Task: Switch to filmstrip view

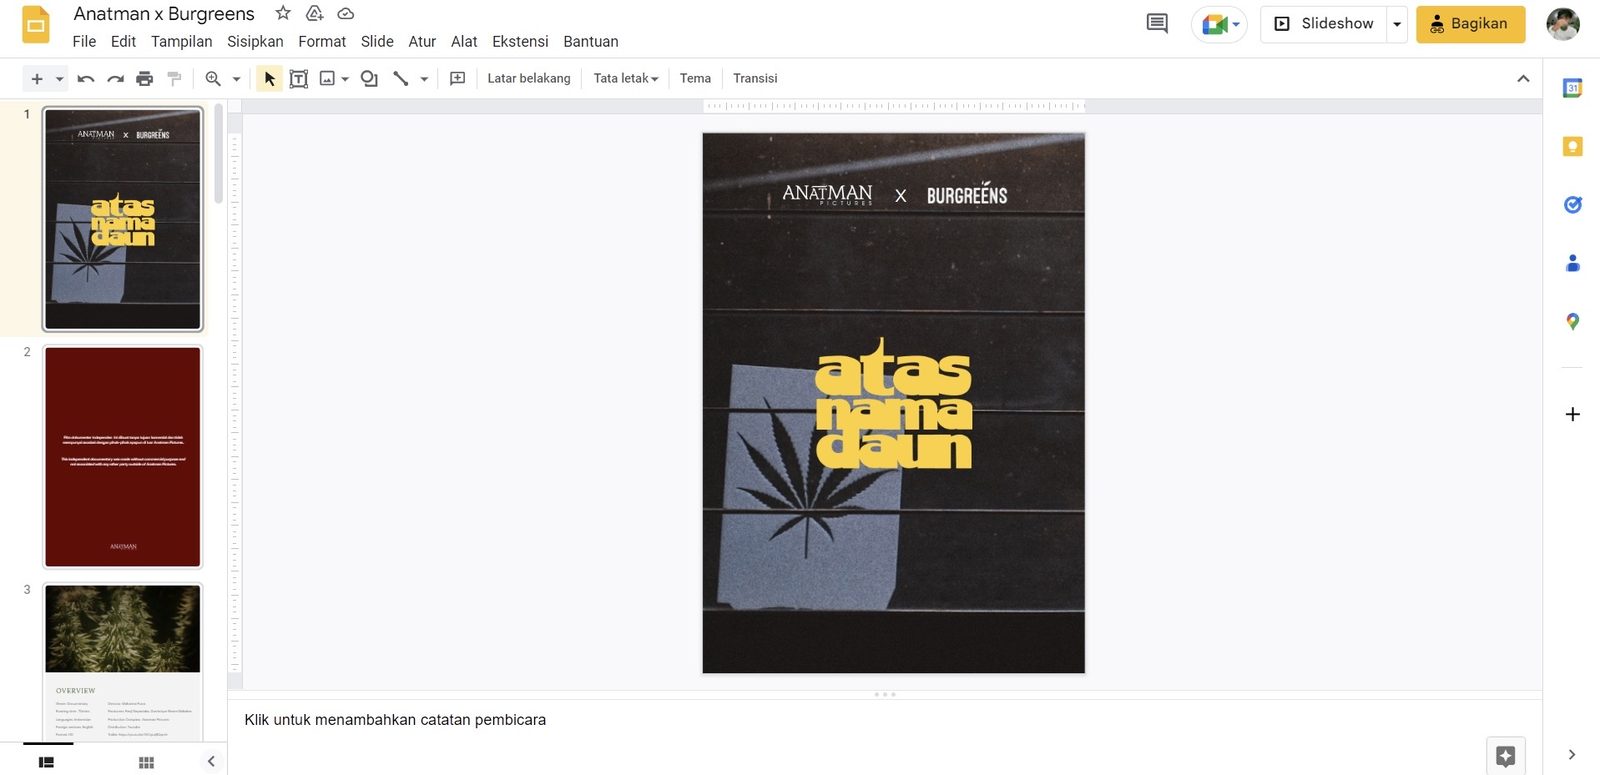Action: [x=46, y=762]
